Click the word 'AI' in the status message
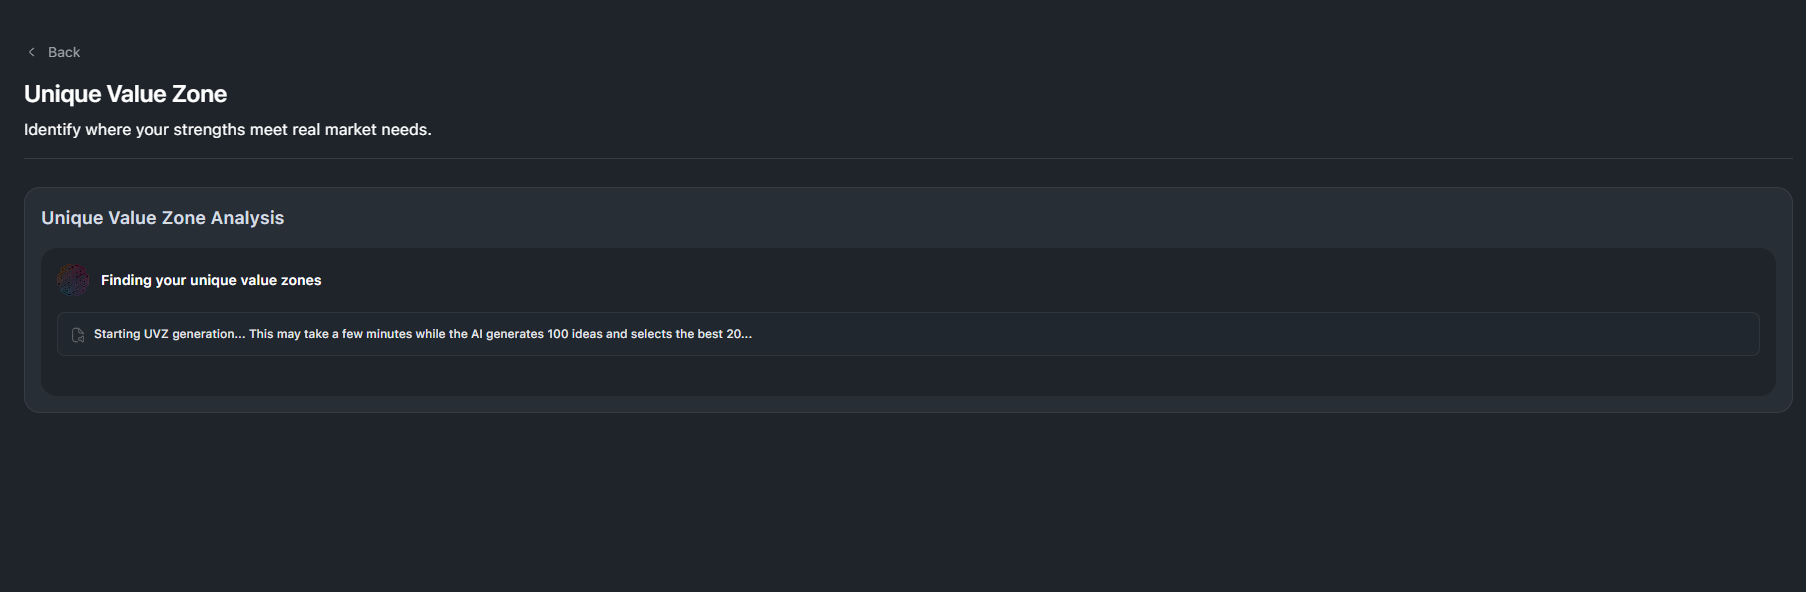The width and height of the screenshot is (1806, 592). pos(477,334)
